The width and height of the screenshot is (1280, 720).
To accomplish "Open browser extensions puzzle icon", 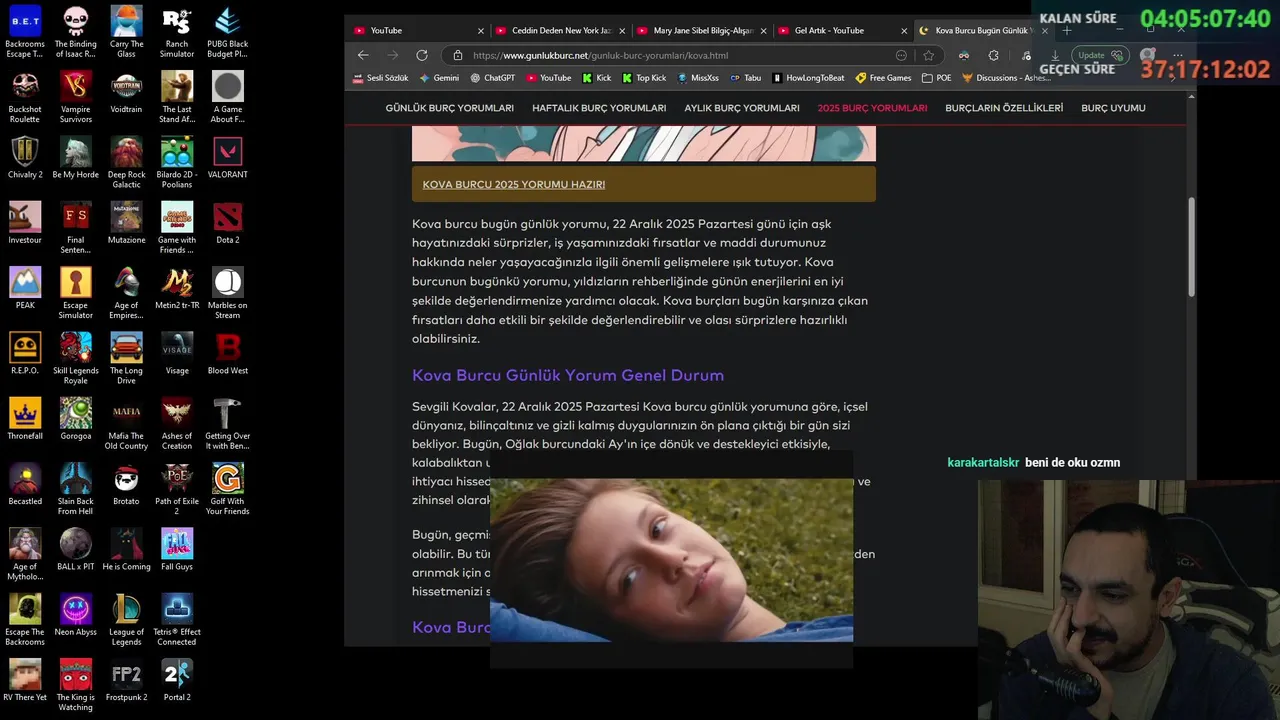I will point(993,55).
